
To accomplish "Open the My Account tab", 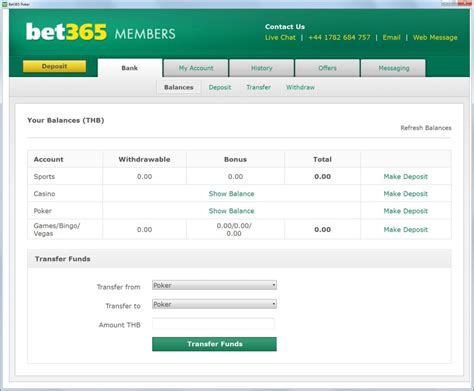I will tap(196, 68).
